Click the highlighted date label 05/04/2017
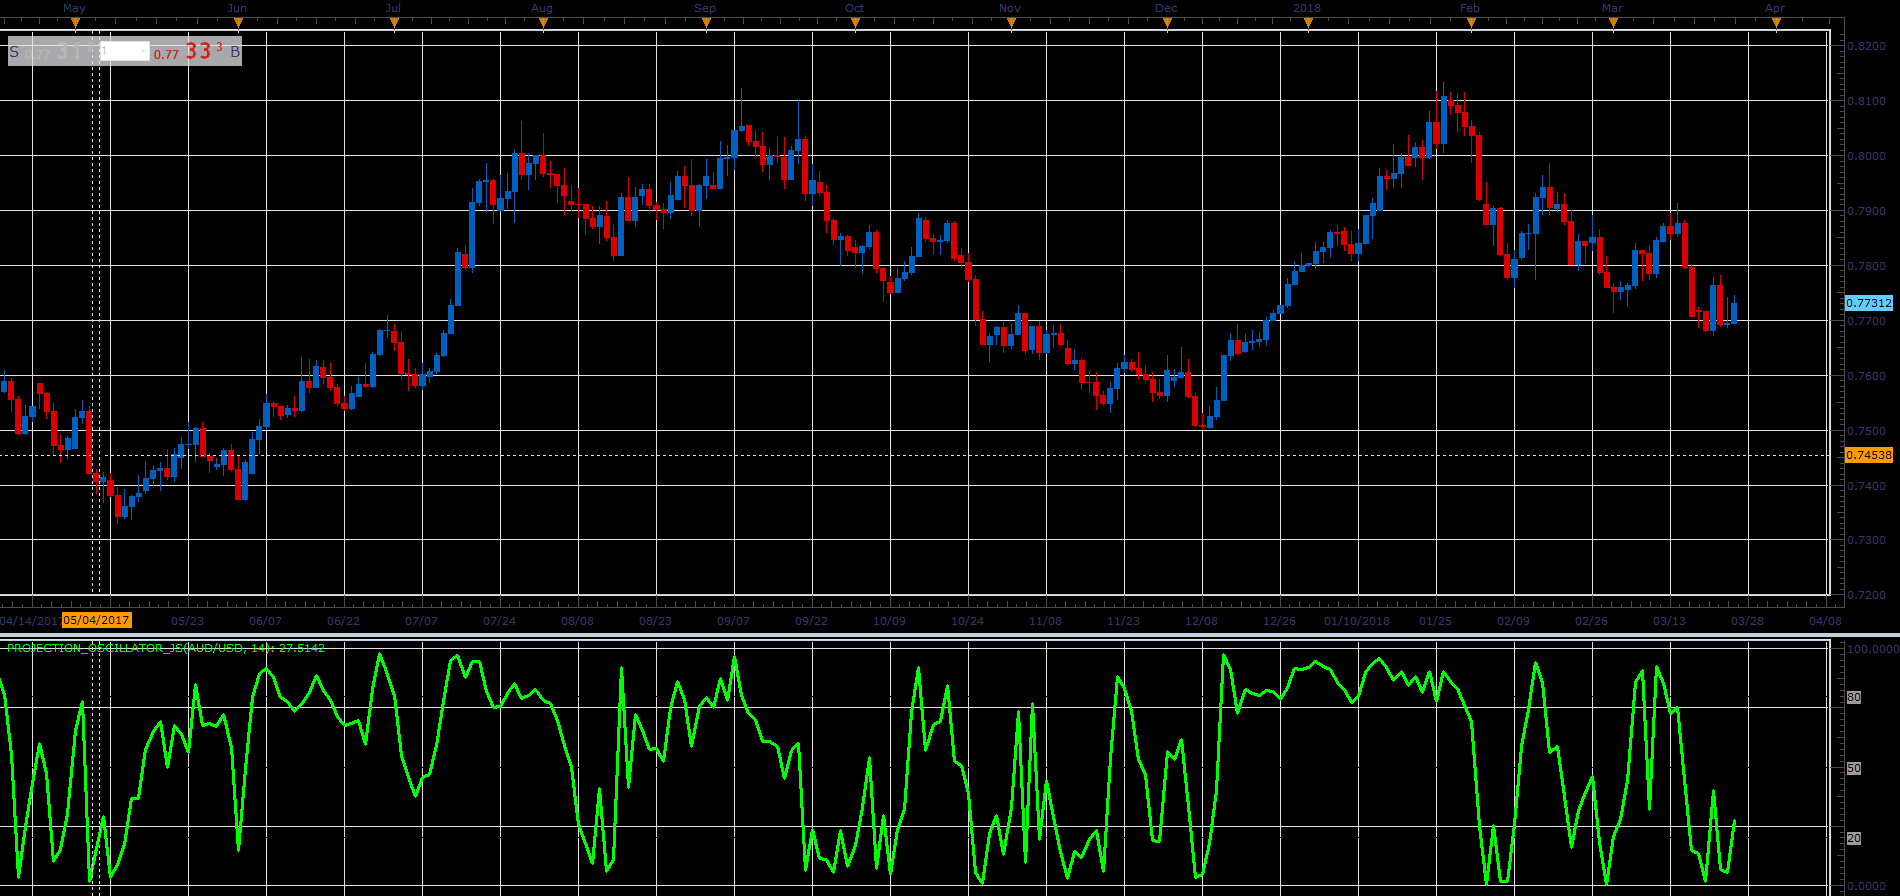Screen dimensions: 1900x896 pyautogui.click(x=97, y=620)
